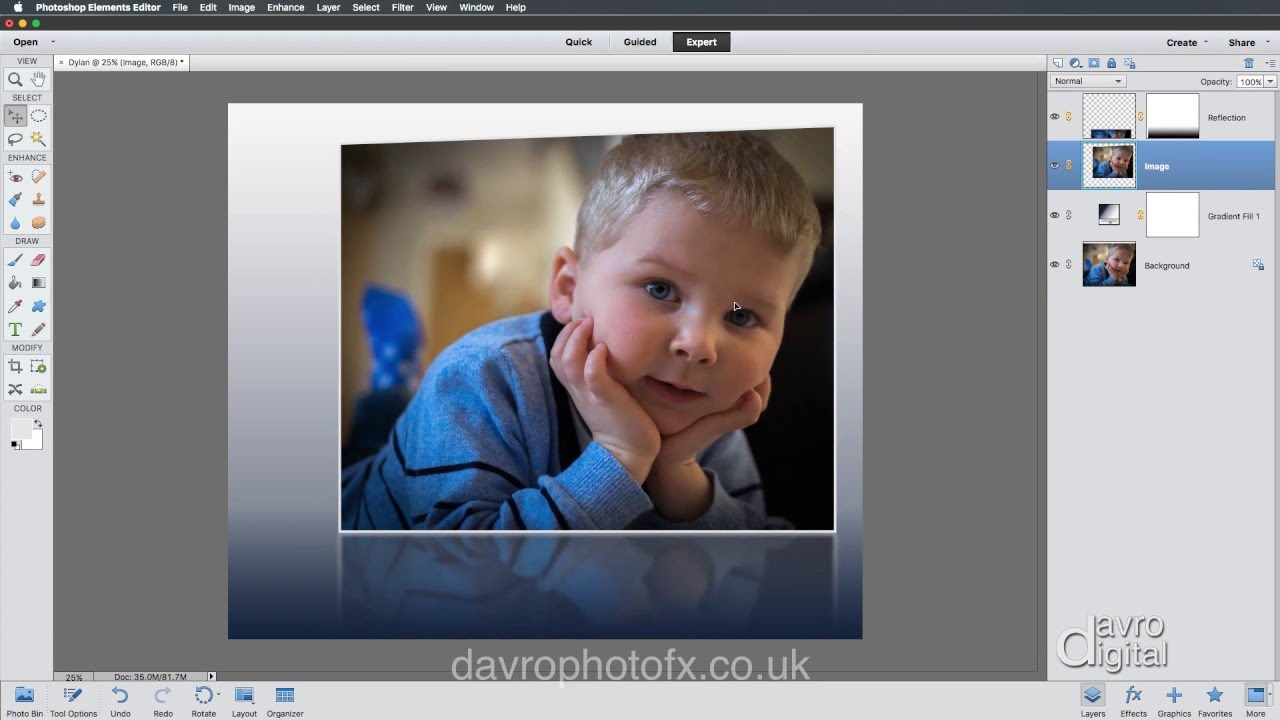Select the Paint Bucket tool
The width and height of the screenshot is (1280, 720).
[15, 283]
